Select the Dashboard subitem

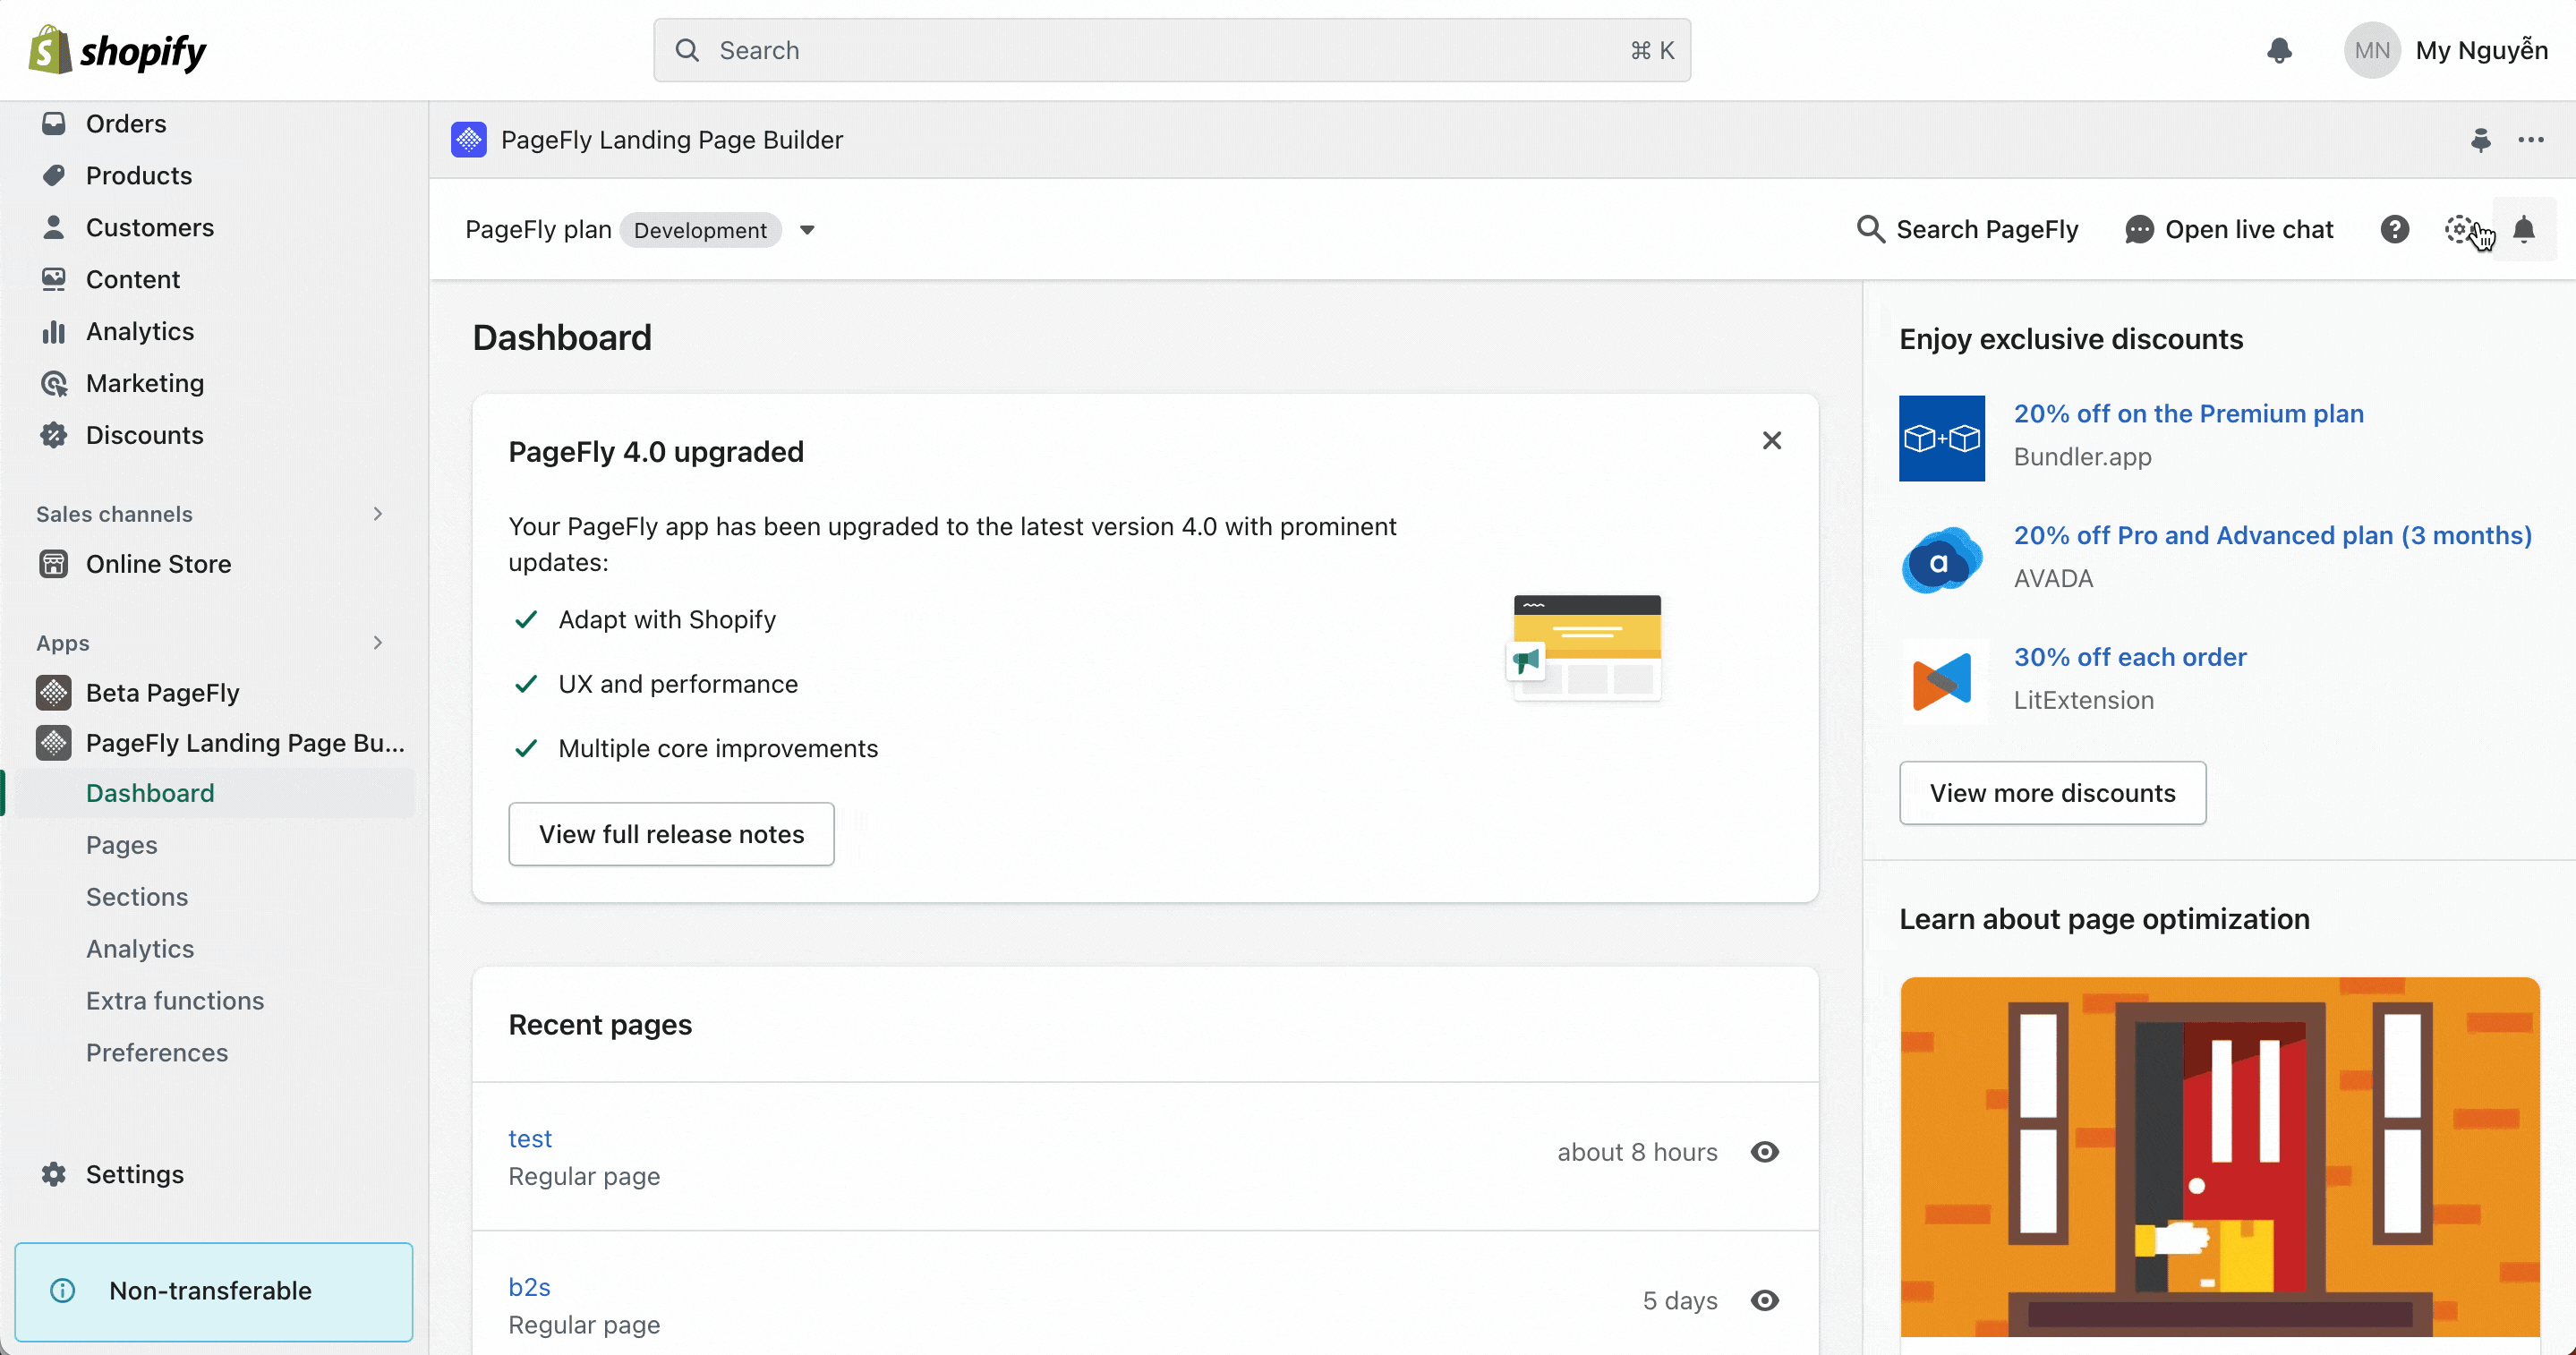tap(150, 793)
